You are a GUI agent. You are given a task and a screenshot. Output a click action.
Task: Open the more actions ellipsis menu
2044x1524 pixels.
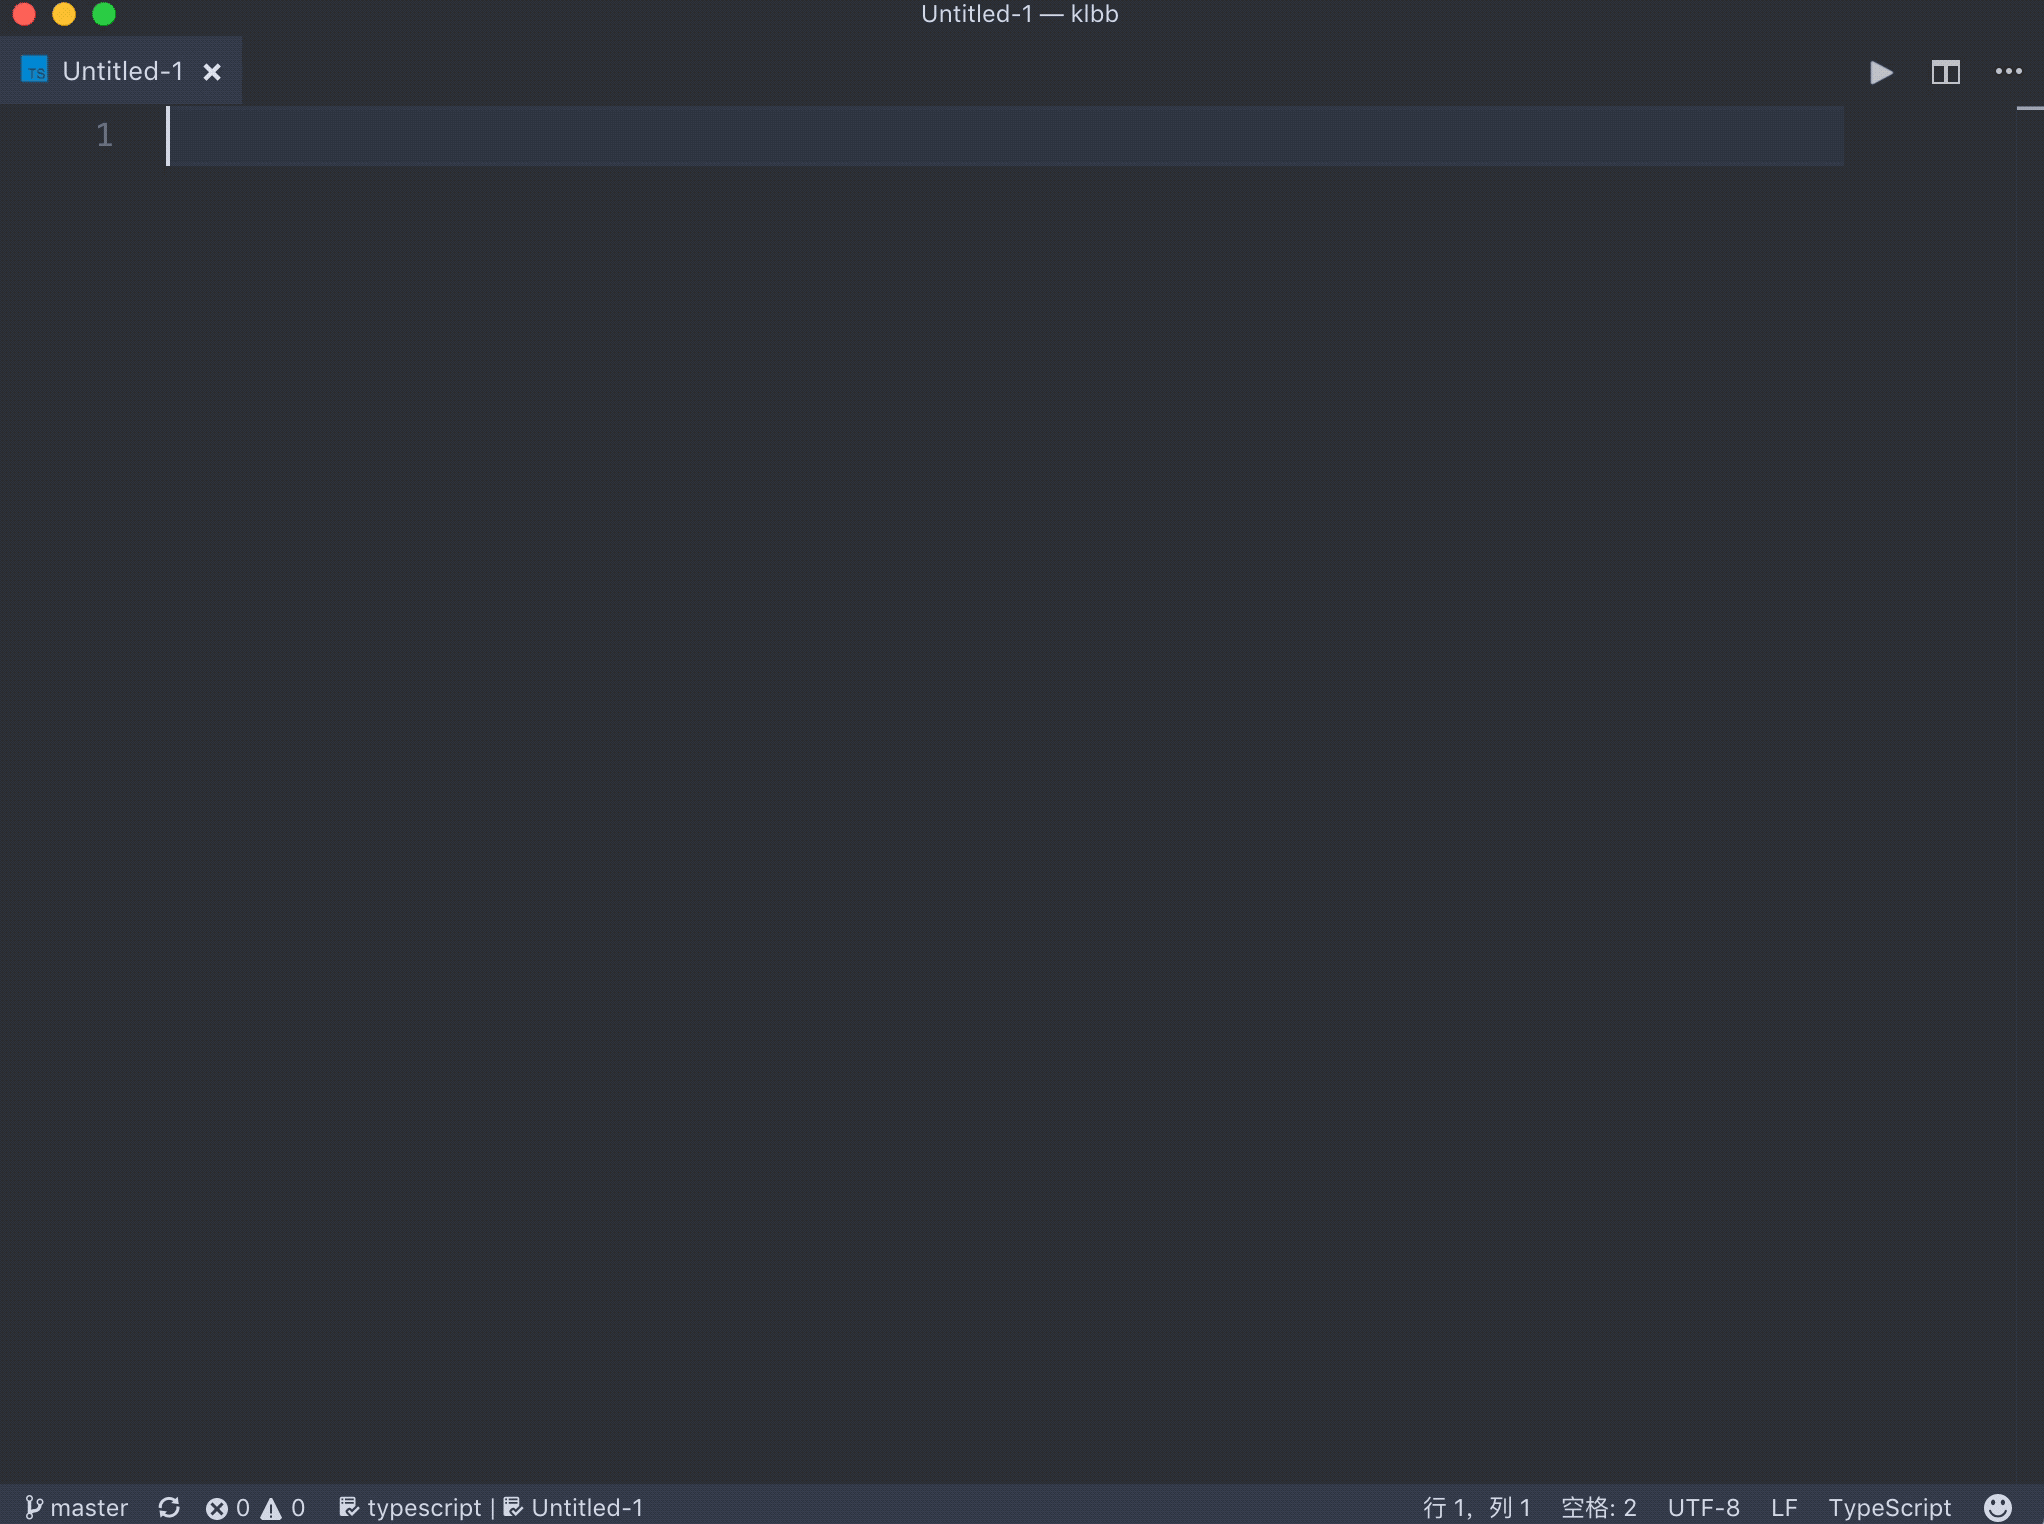pyautogui.click(x=2008, y=71)
